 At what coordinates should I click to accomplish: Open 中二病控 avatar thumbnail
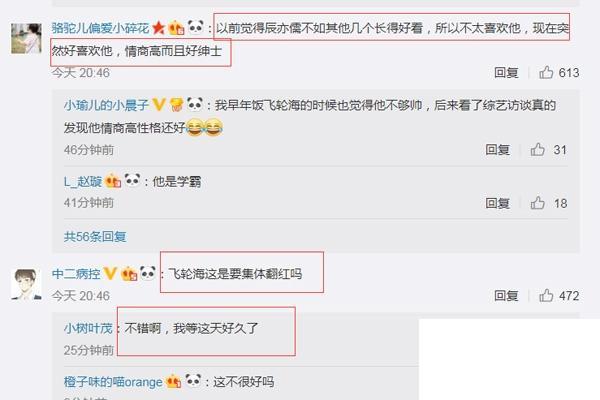click(26, 284)
